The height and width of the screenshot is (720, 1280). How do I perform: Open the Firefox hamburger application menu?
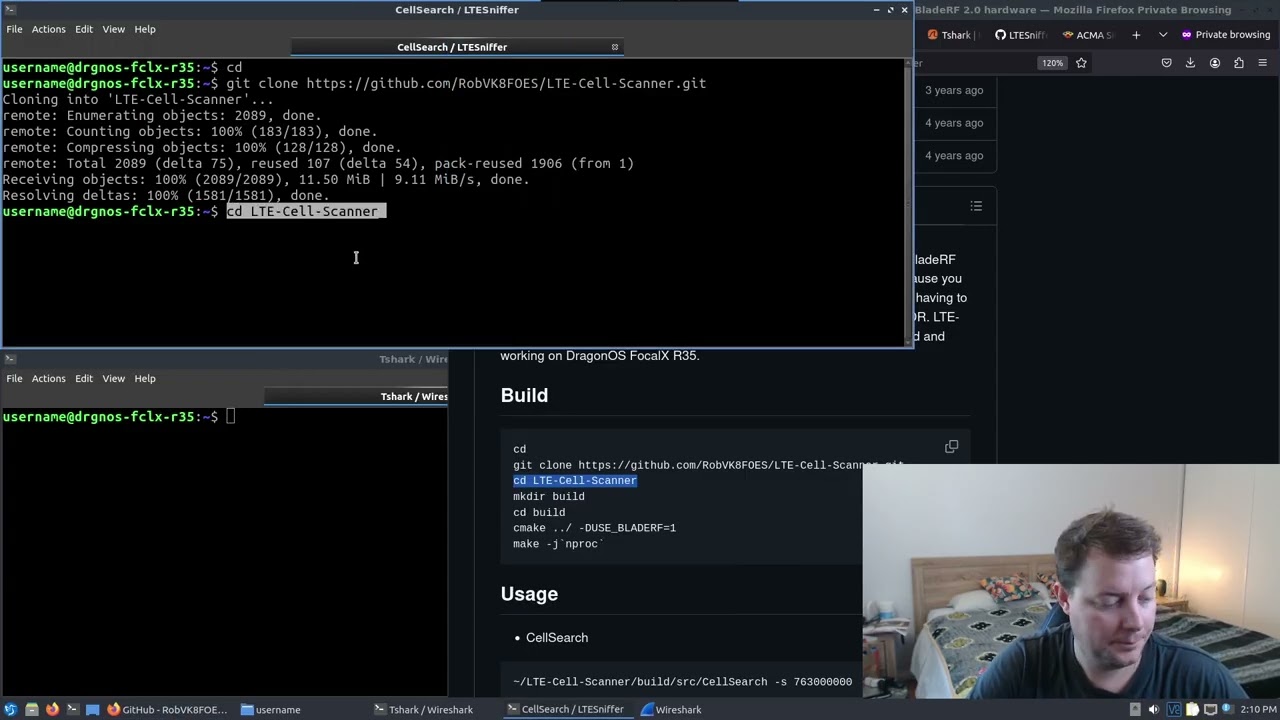point(1263,63)
